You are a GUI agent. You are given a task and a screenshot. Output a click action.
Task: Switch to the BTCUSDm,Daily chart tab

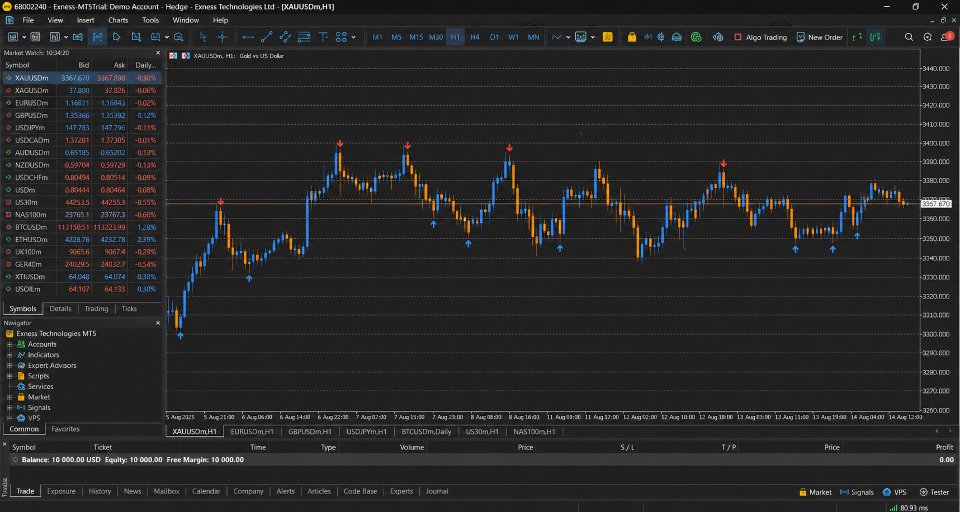pos(426,431)
